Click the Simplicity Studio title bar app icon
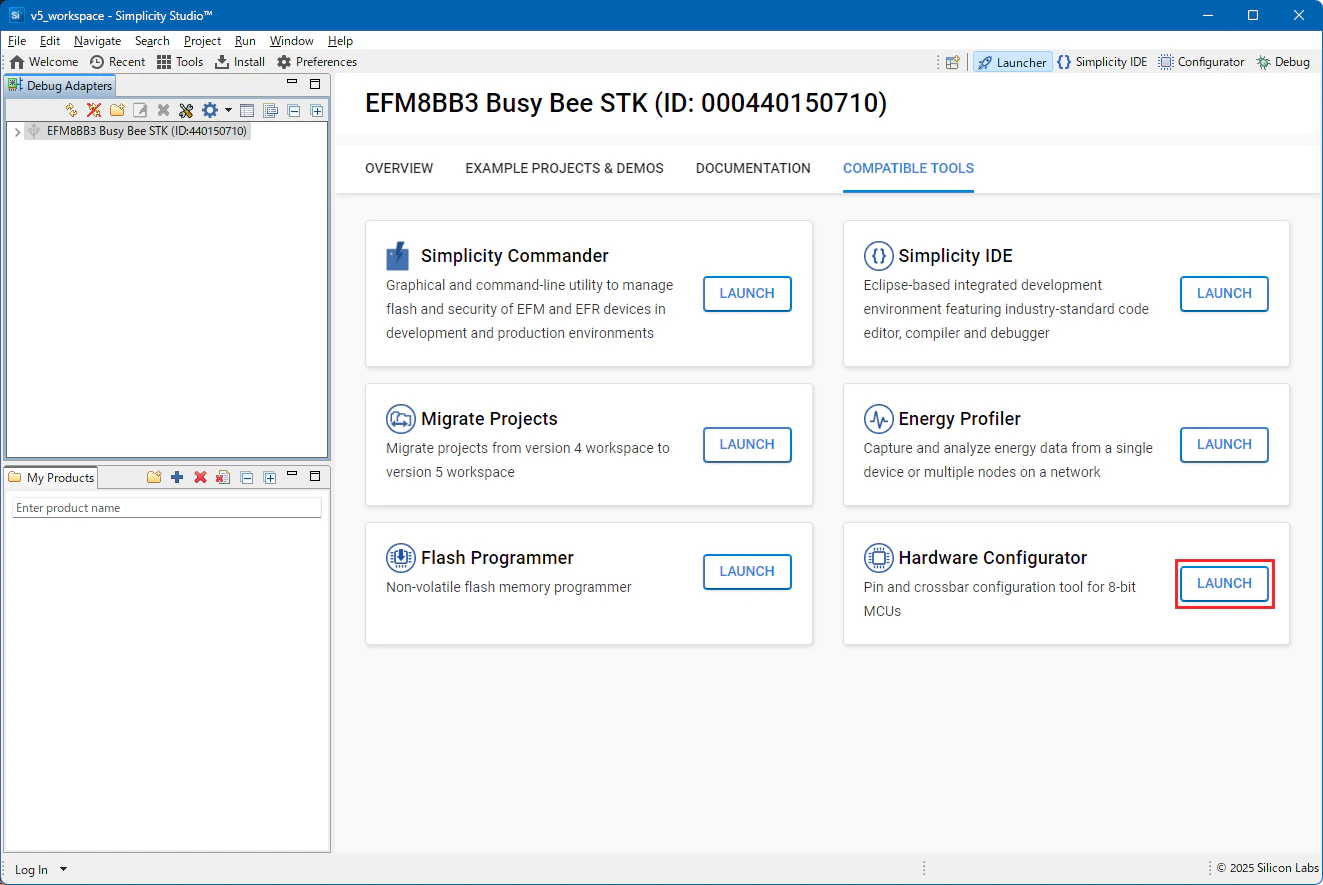Image resolution: width=1323 pixels, height=885 pixels. point(16,15)
